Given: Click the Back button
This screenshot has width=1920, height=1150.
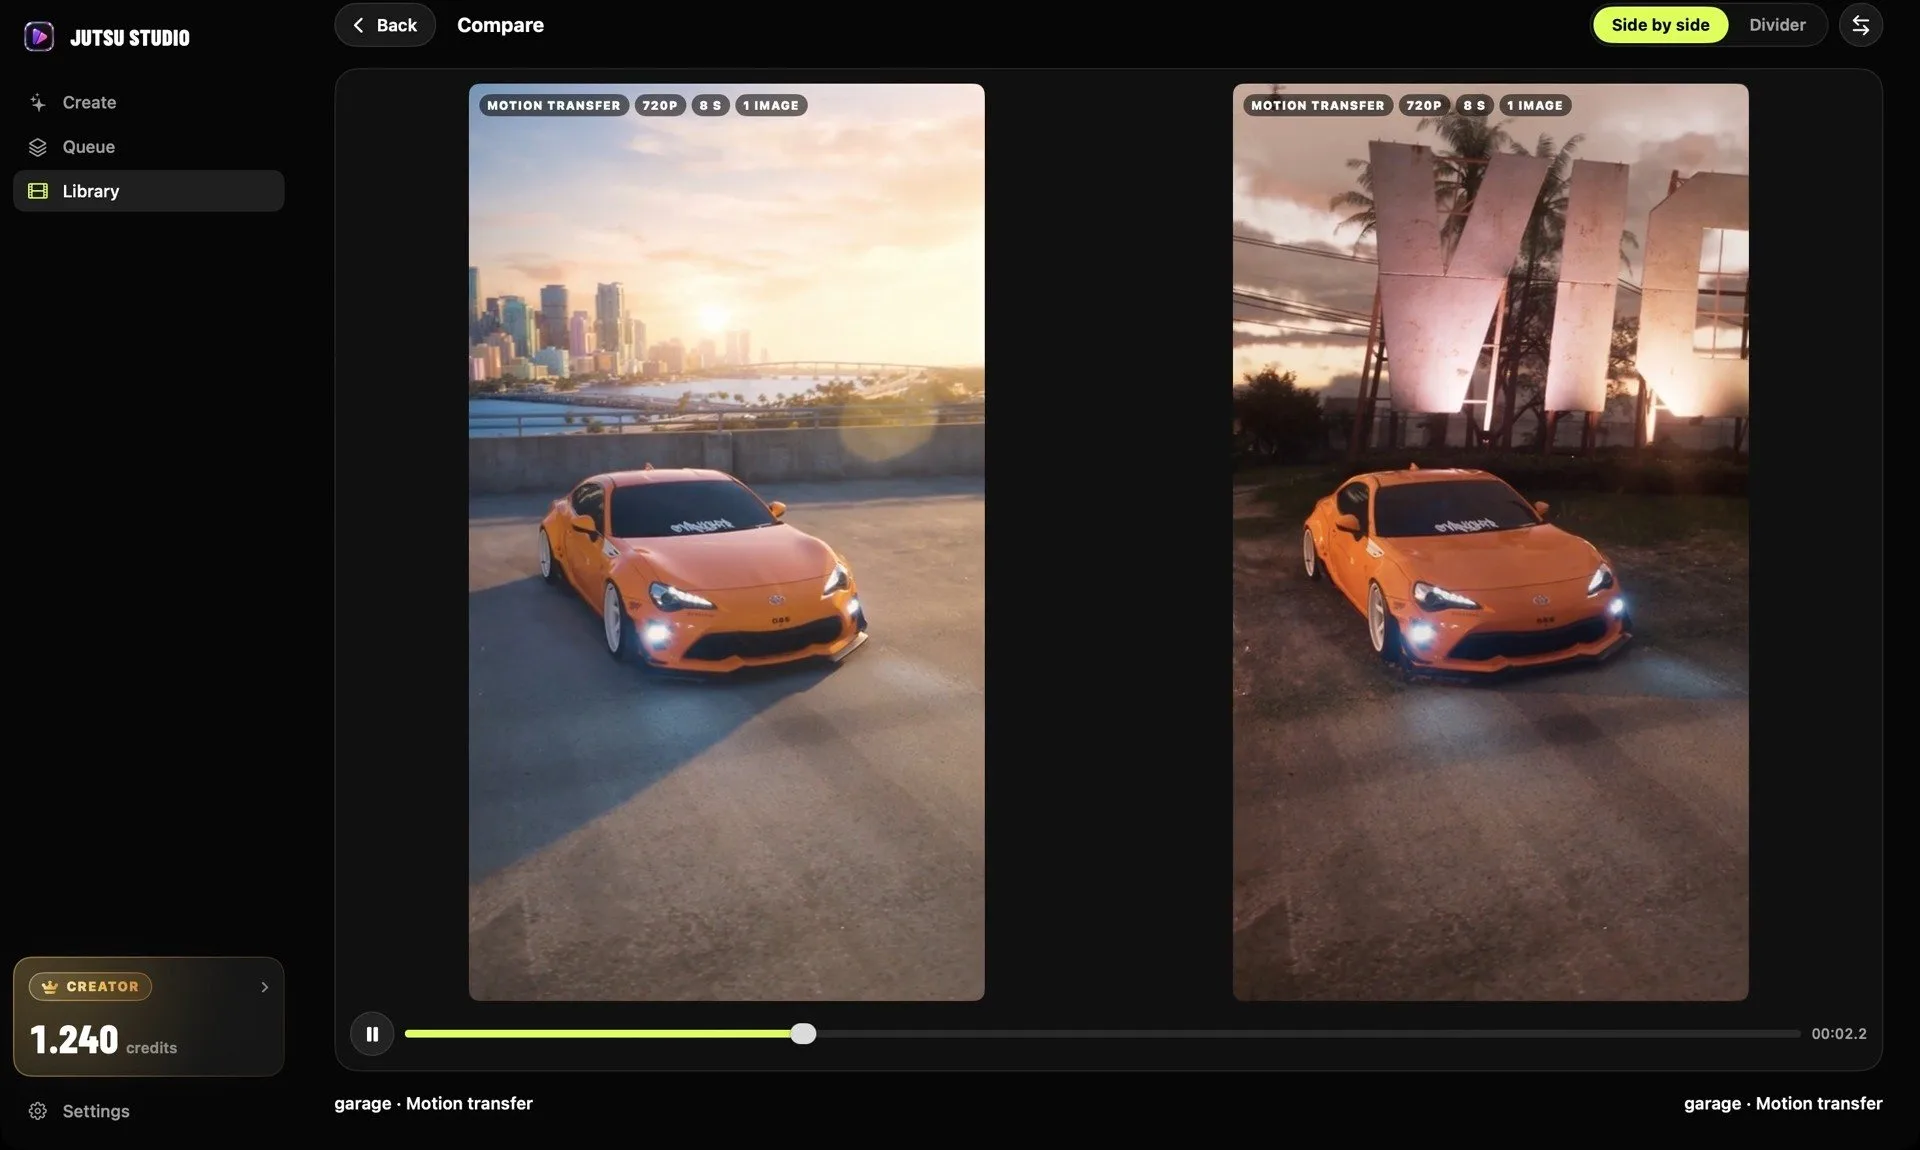Looking at the screenshot, I should (385, 25).
